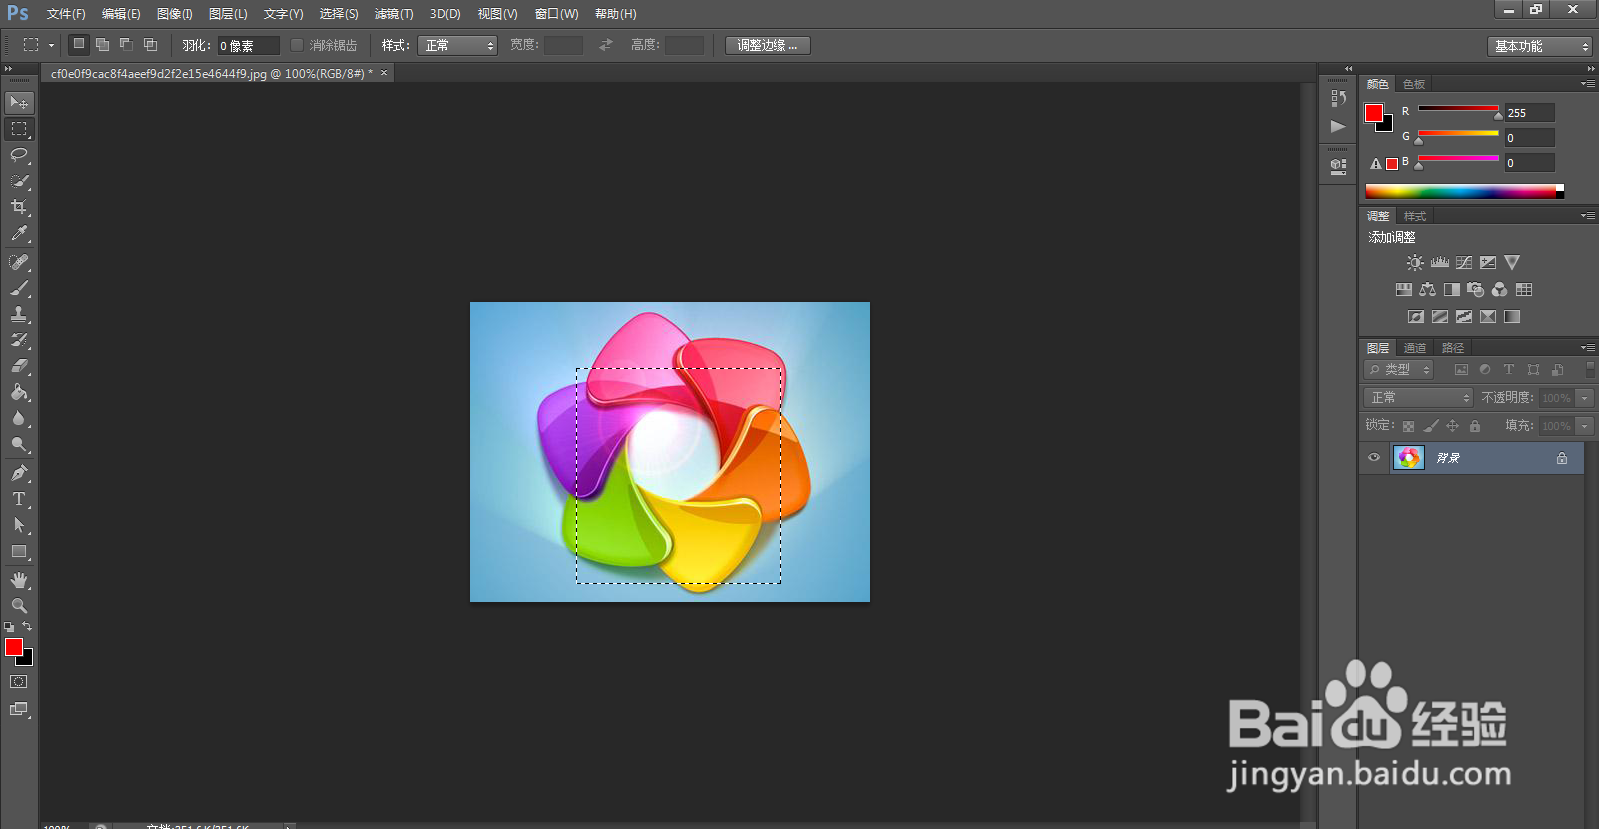Select the Rectangle shape tool
Screen dimensions: 1599x829
(19, 551)
